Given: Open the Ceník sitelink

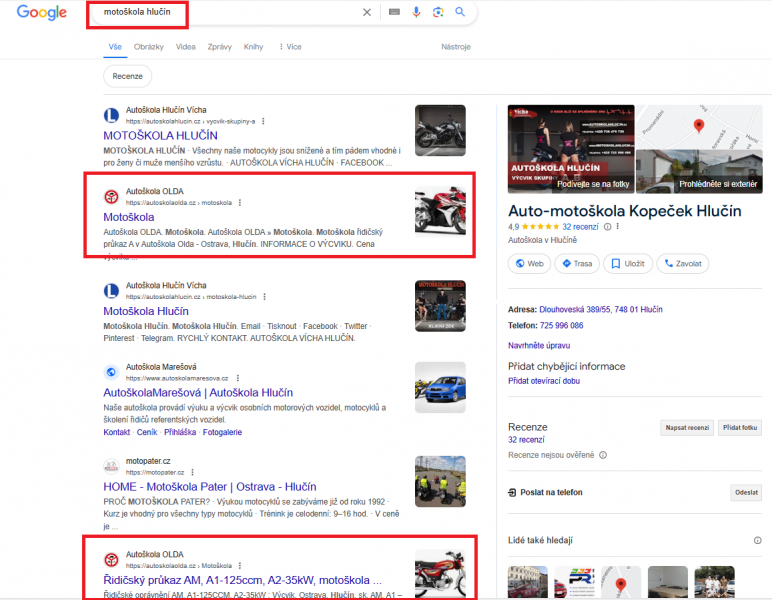Looking at the screenshot, I should (x=147, y=432).
